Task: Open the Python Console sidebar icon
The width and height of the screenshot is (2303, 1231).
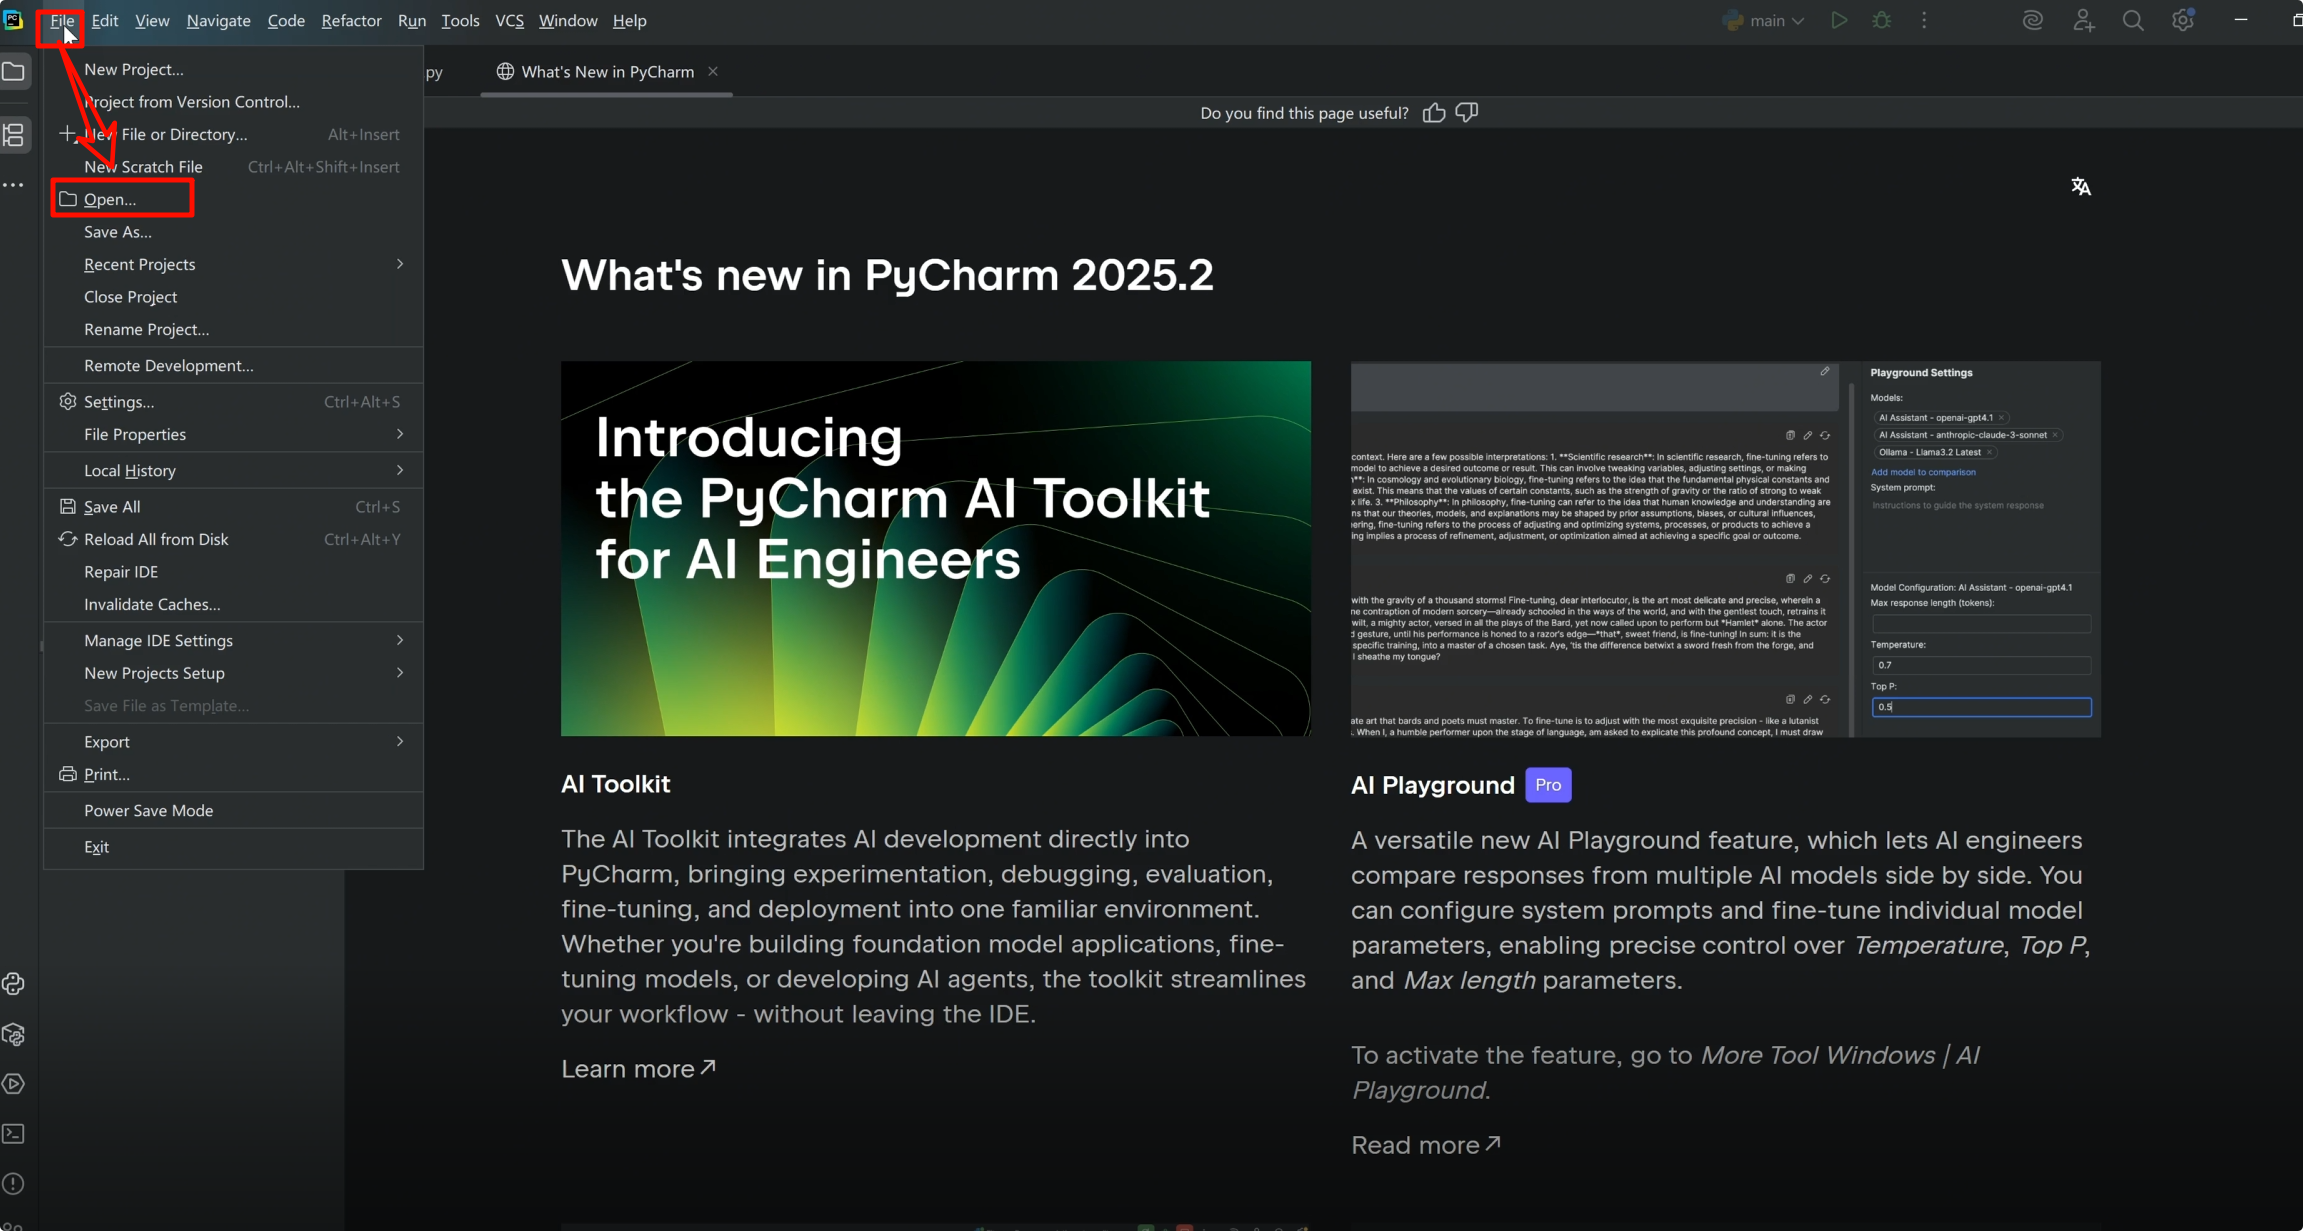Action: pyautogui.click(x=14, y=984)
